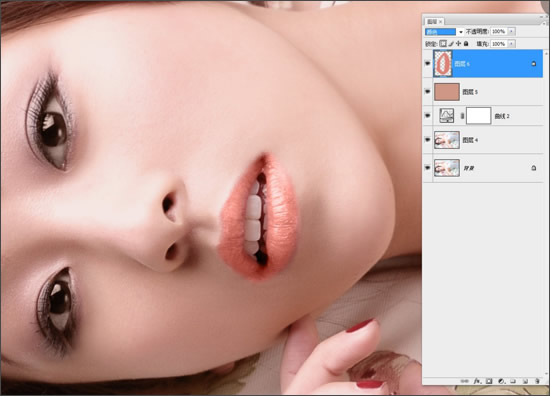Create new fill or adjustment layer
The image size is (550, 396).
[x=501, y=381]
